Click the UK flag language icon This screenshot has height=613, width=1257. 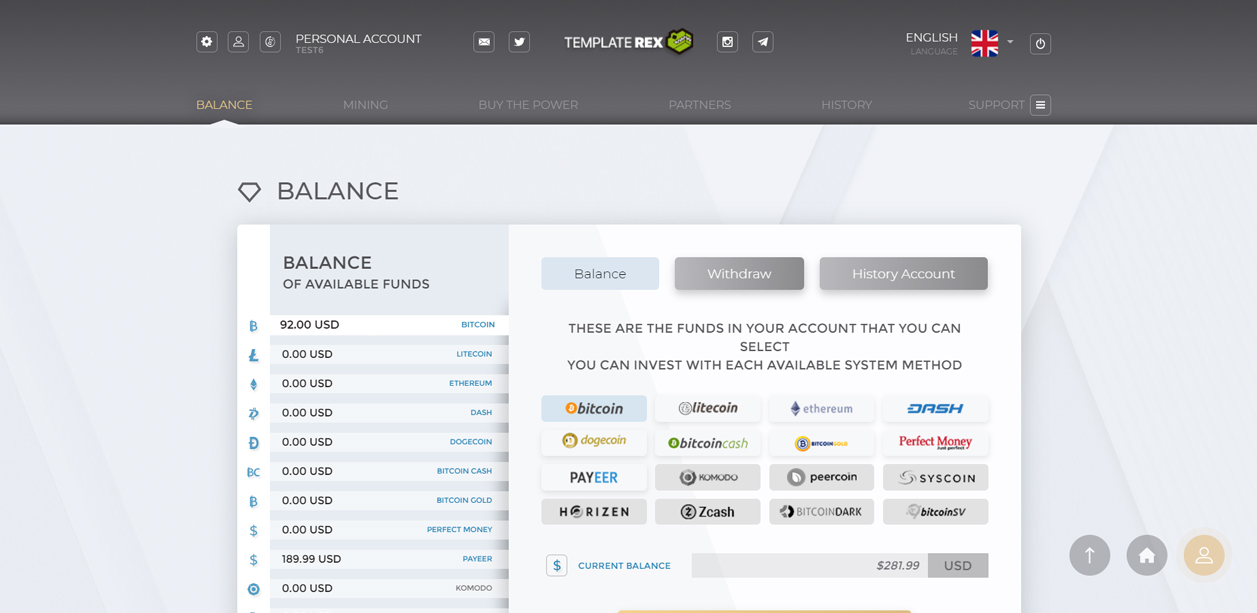click(984, 43)
